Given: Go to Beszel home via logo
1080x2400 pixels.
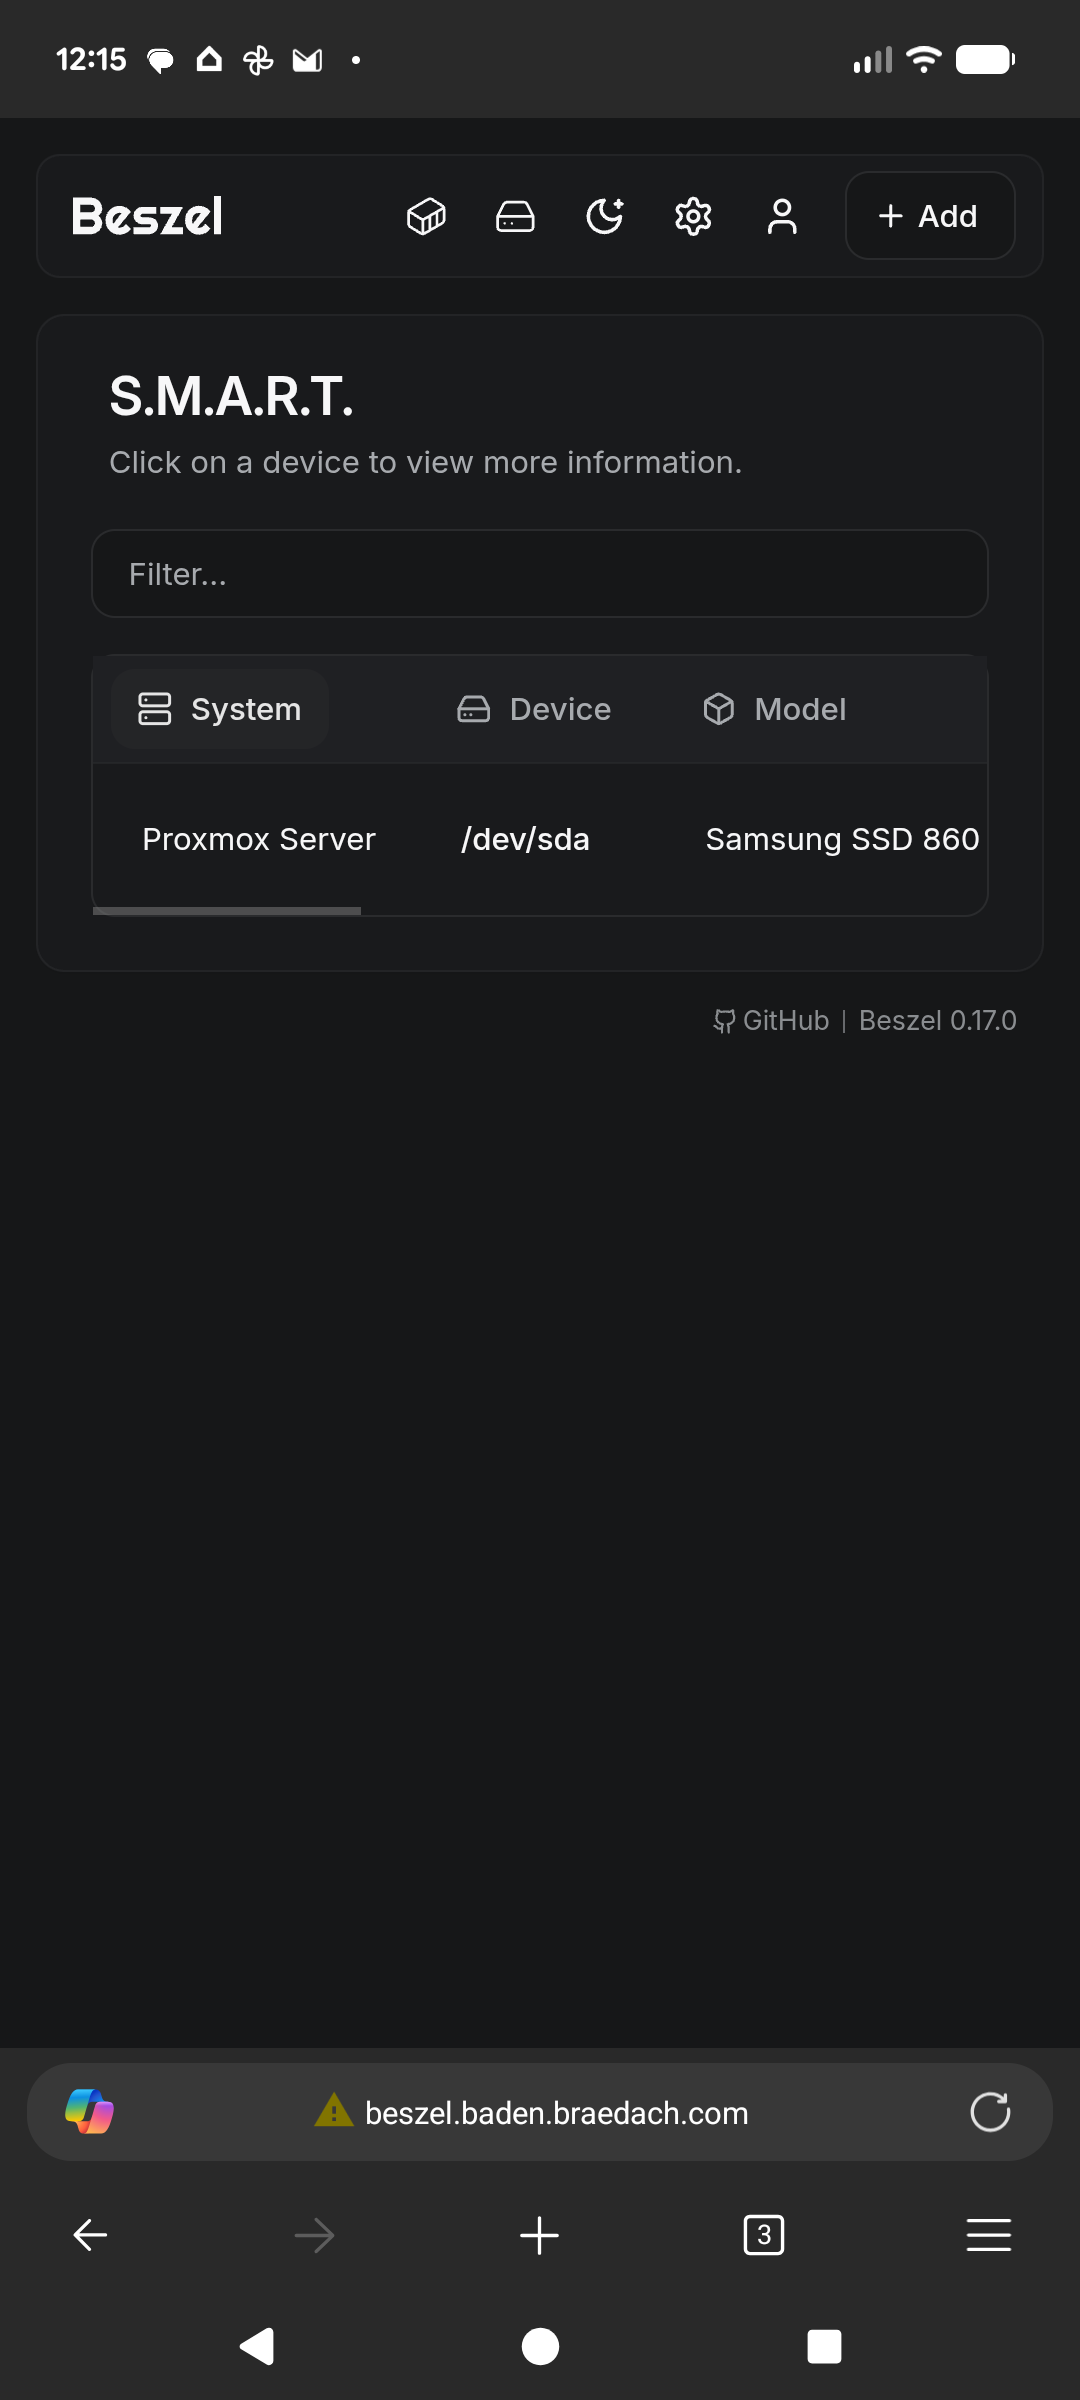Looking at the screenshot, I should (x=147, y=216).
